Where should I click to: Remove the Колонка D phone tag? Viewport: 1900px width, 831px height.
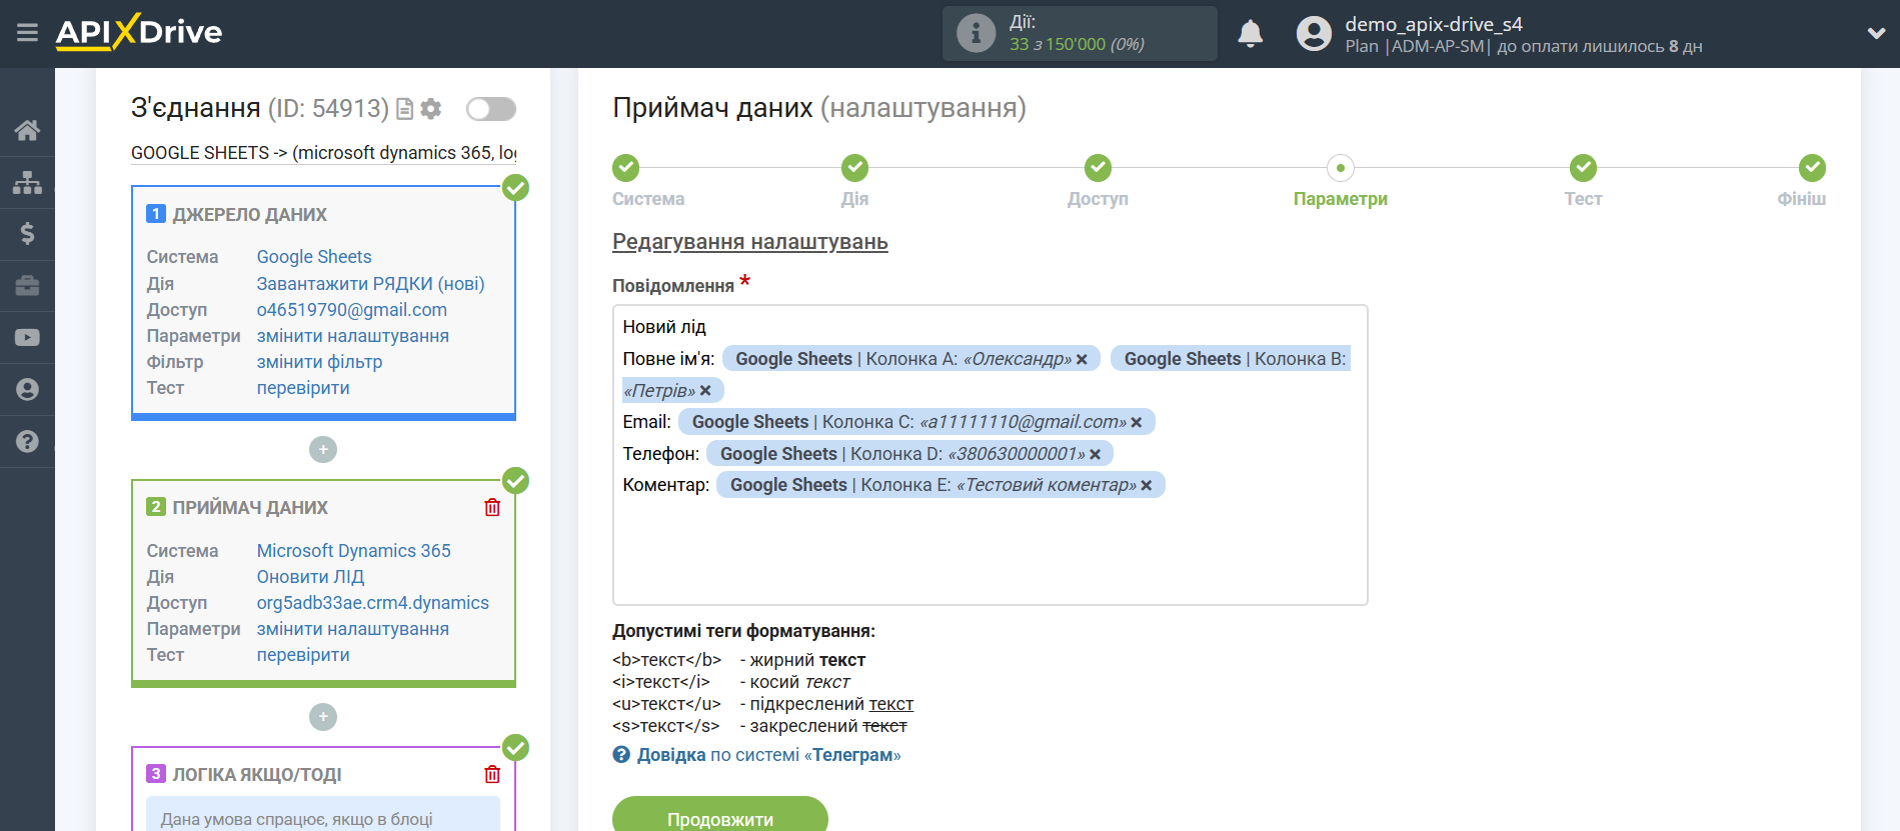pyautogui.click(x=1095, y=454)
